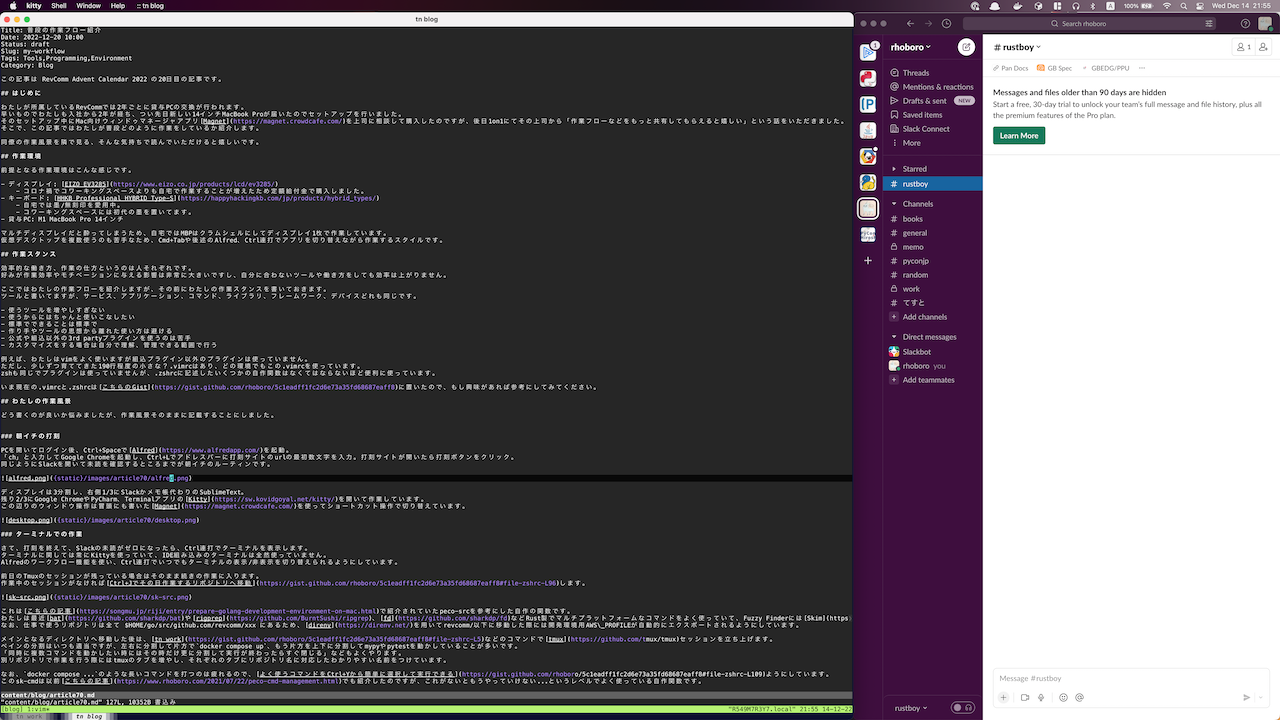The height and width of the screenshot is (720, 1280).
Task: Open GB Spec bookmark link
Action: click(1054, 68)
